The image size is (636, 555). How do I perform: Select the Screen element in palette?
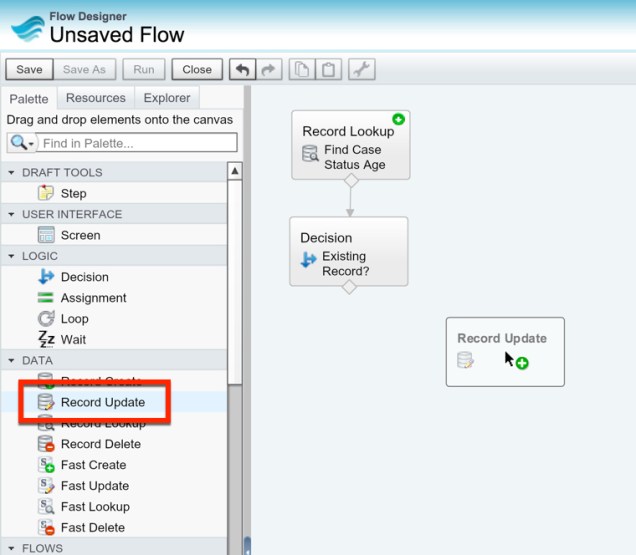click(x=80, y=235)
